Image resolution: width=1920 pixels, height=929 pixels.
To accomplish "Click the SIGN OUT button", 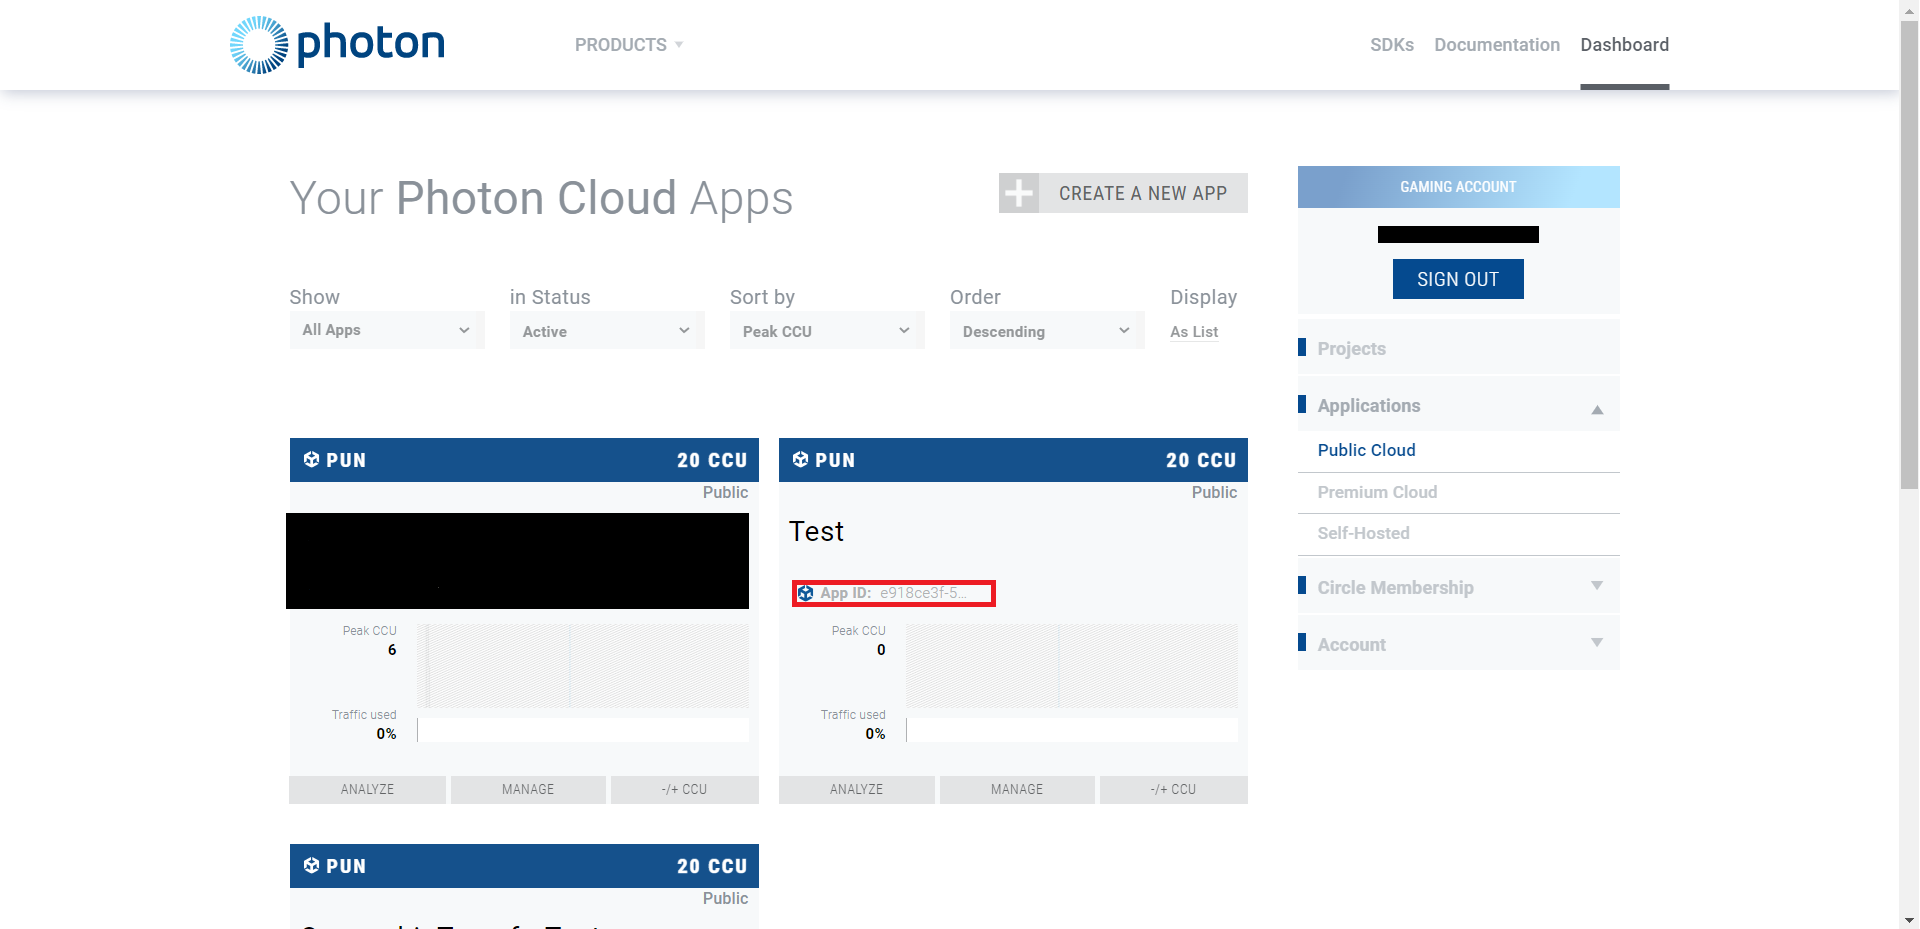I will click(x=1458, y=279).
